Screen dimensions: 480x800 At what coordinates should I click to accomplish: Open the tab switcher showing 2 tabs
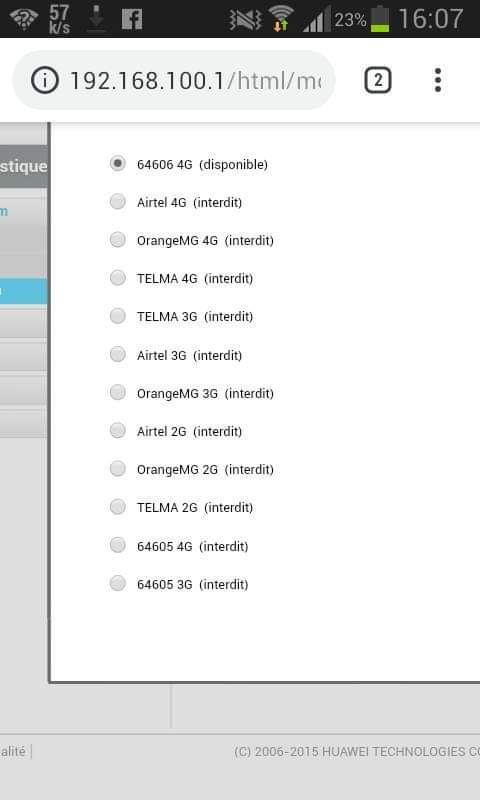click(x=378, y=81)
